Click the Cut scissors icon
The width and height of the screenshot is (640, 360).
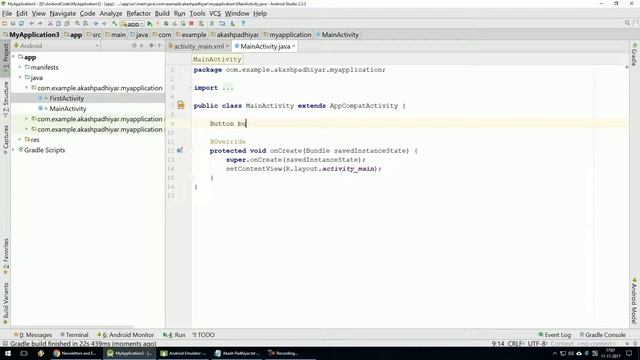[x=50, y=24]
